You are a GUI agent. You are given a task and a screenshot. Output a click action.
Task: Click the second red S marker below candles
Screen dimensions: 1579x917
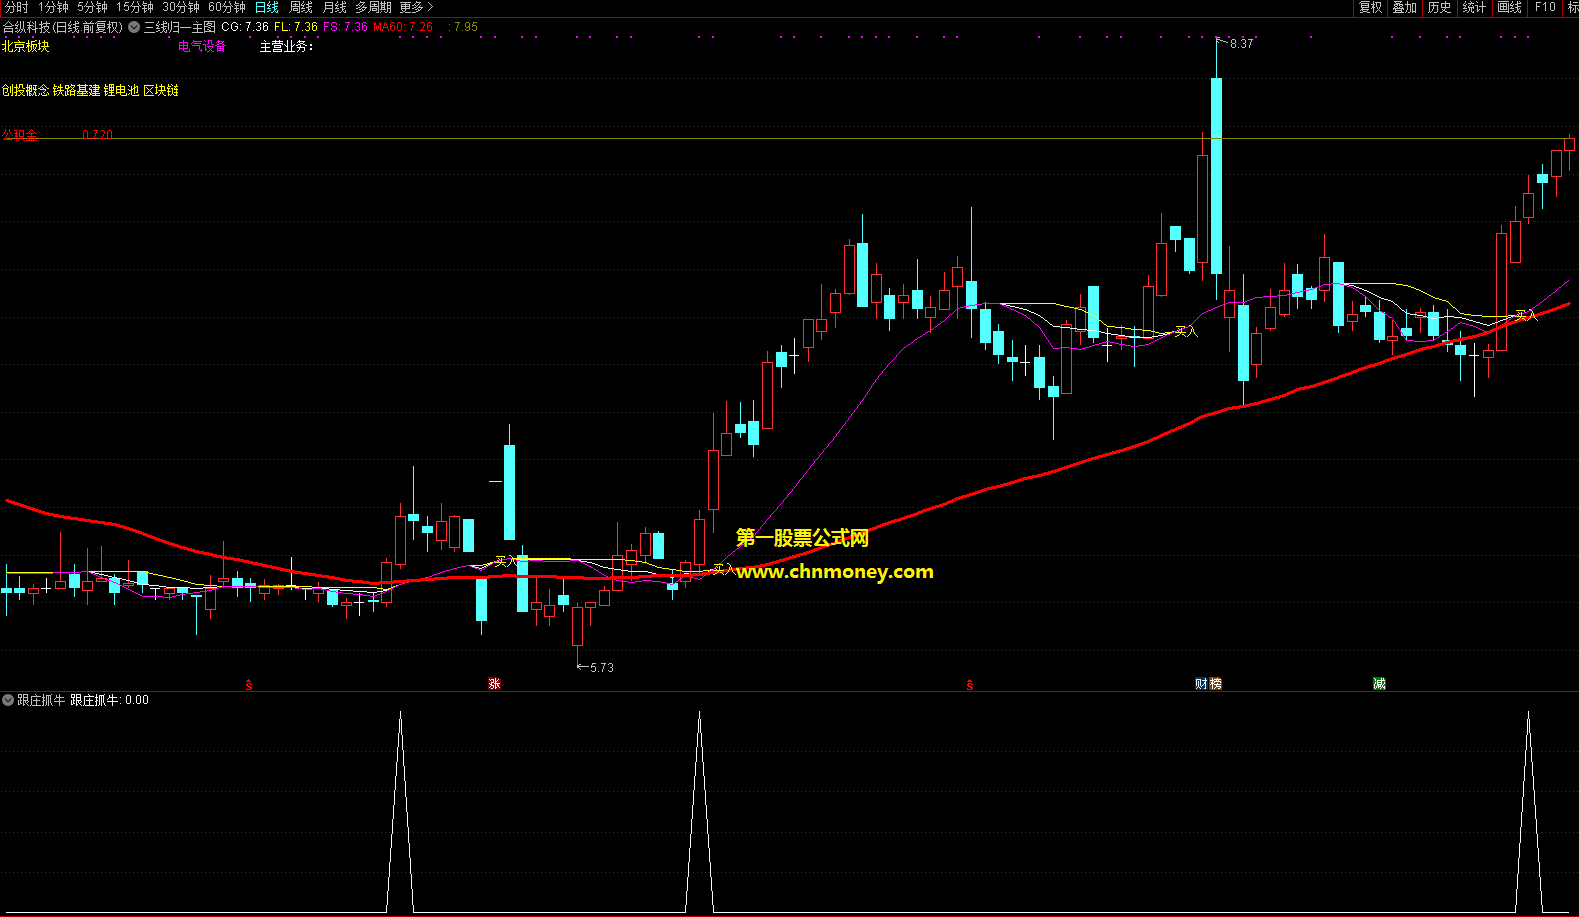pyautogui.click(x=970, y=684)
